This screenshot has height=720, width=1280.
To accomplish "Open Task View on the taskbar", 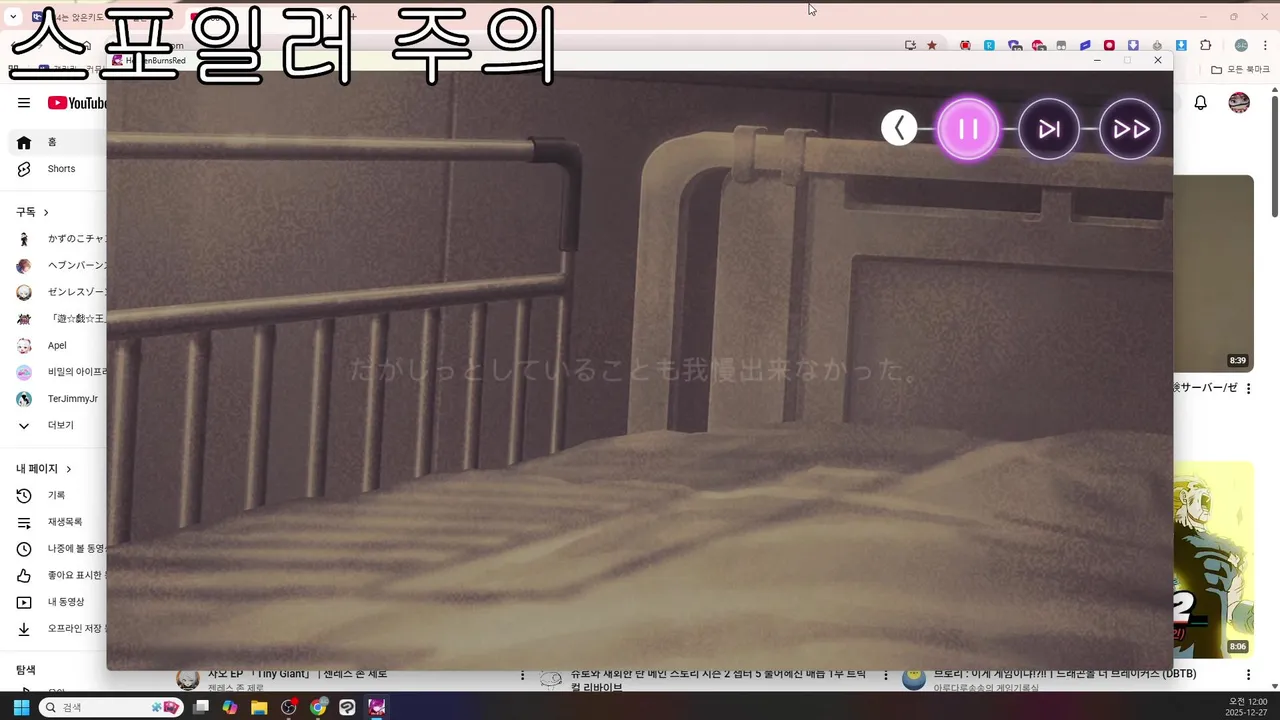I will click(201, 707).
